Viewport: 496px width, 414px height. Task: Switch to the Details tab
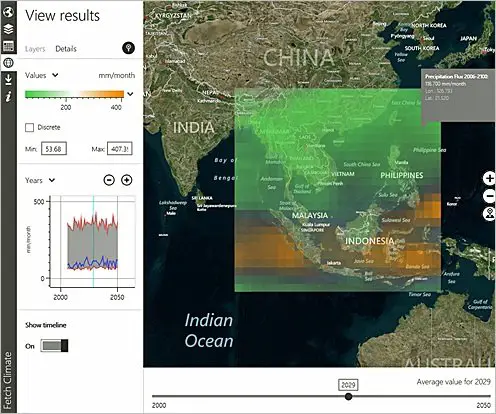(x=66, y=49)
